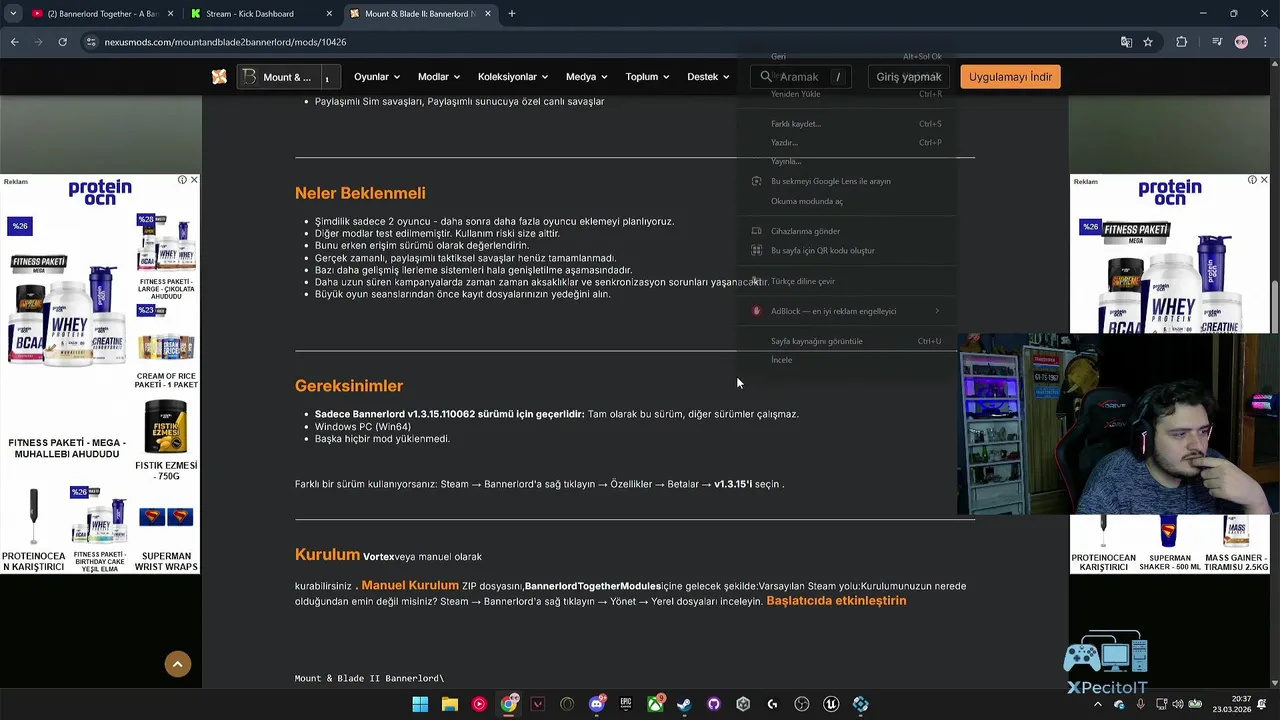Open the FISTIK EZMESİ - 750G ad product
This screenshot has height=720, width=1280.
(166, 440)
